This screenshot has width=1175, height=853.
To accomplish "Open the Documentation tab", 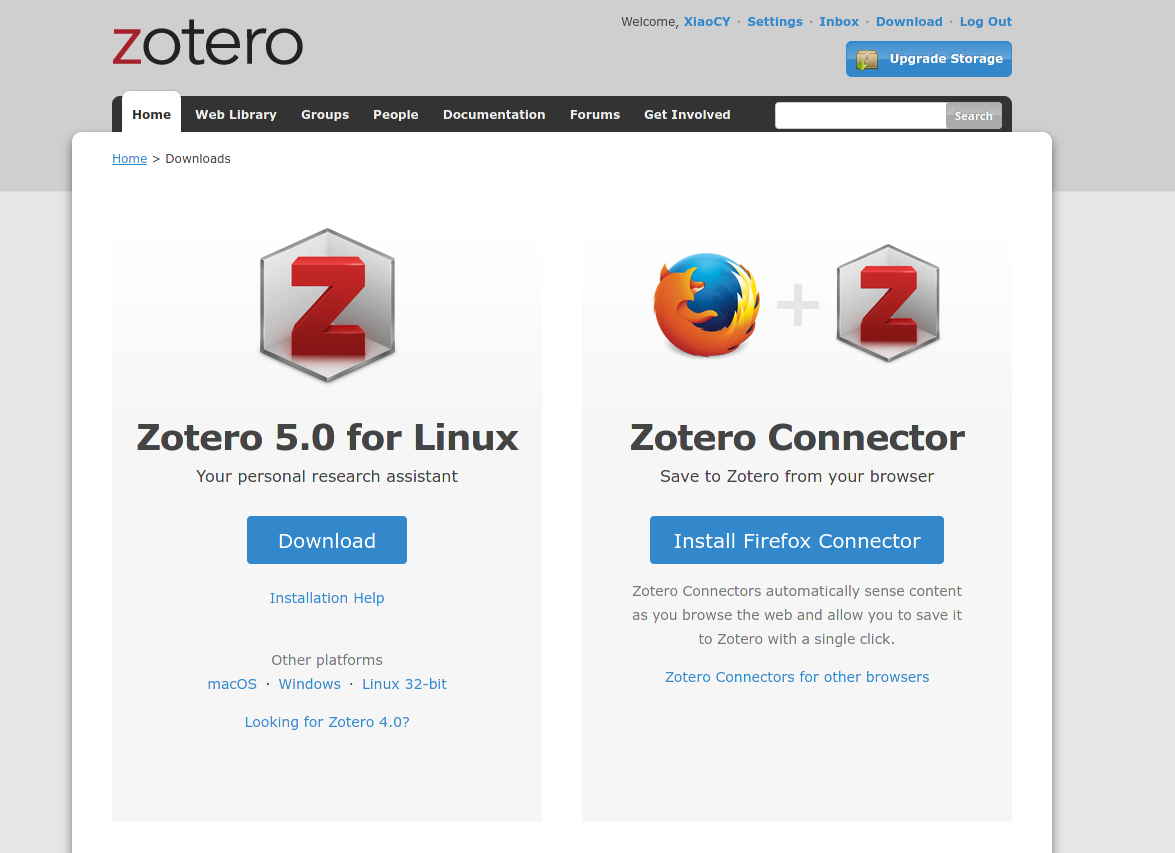I will pyautogui.click(x=494, y=115).
